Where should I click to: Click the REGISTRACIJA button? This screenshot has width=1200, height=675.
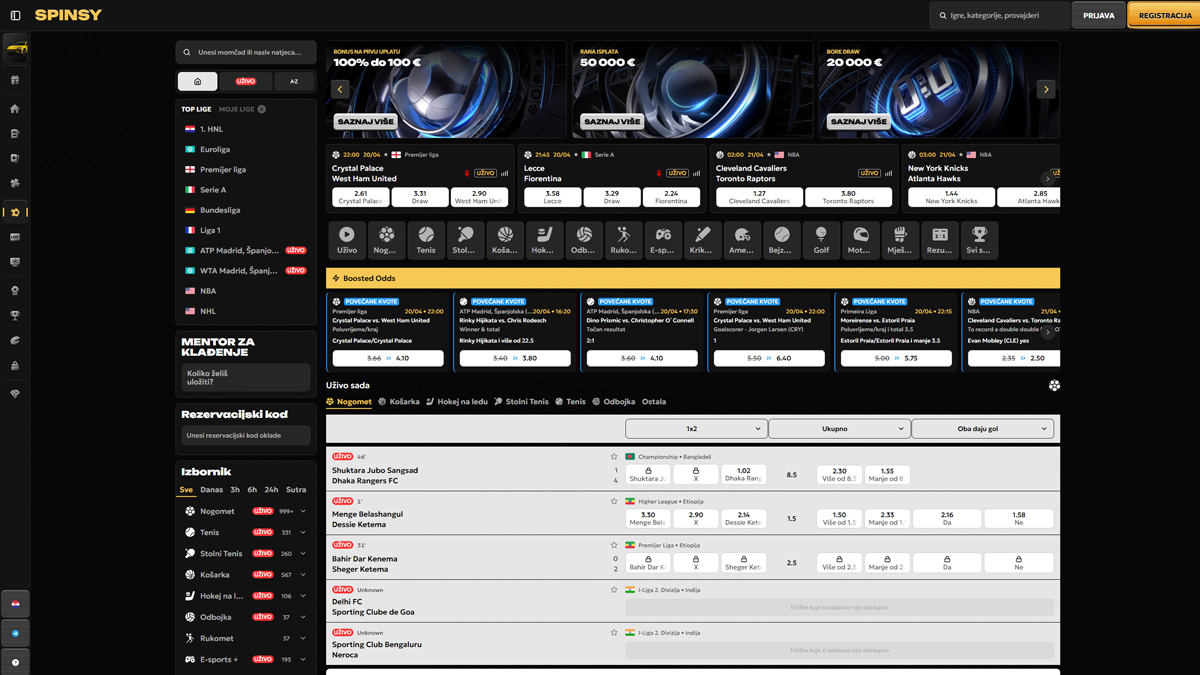tap(1164, 15)
